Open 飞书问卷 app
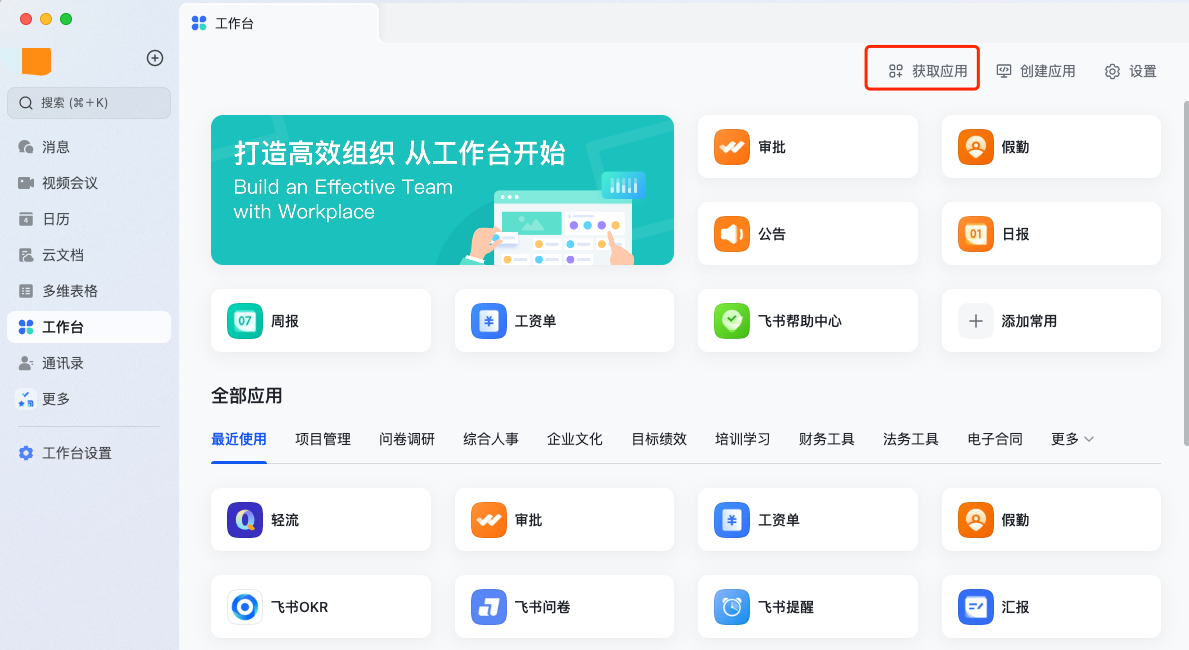The image size is (1189, 650). click(x=564, y=607)
